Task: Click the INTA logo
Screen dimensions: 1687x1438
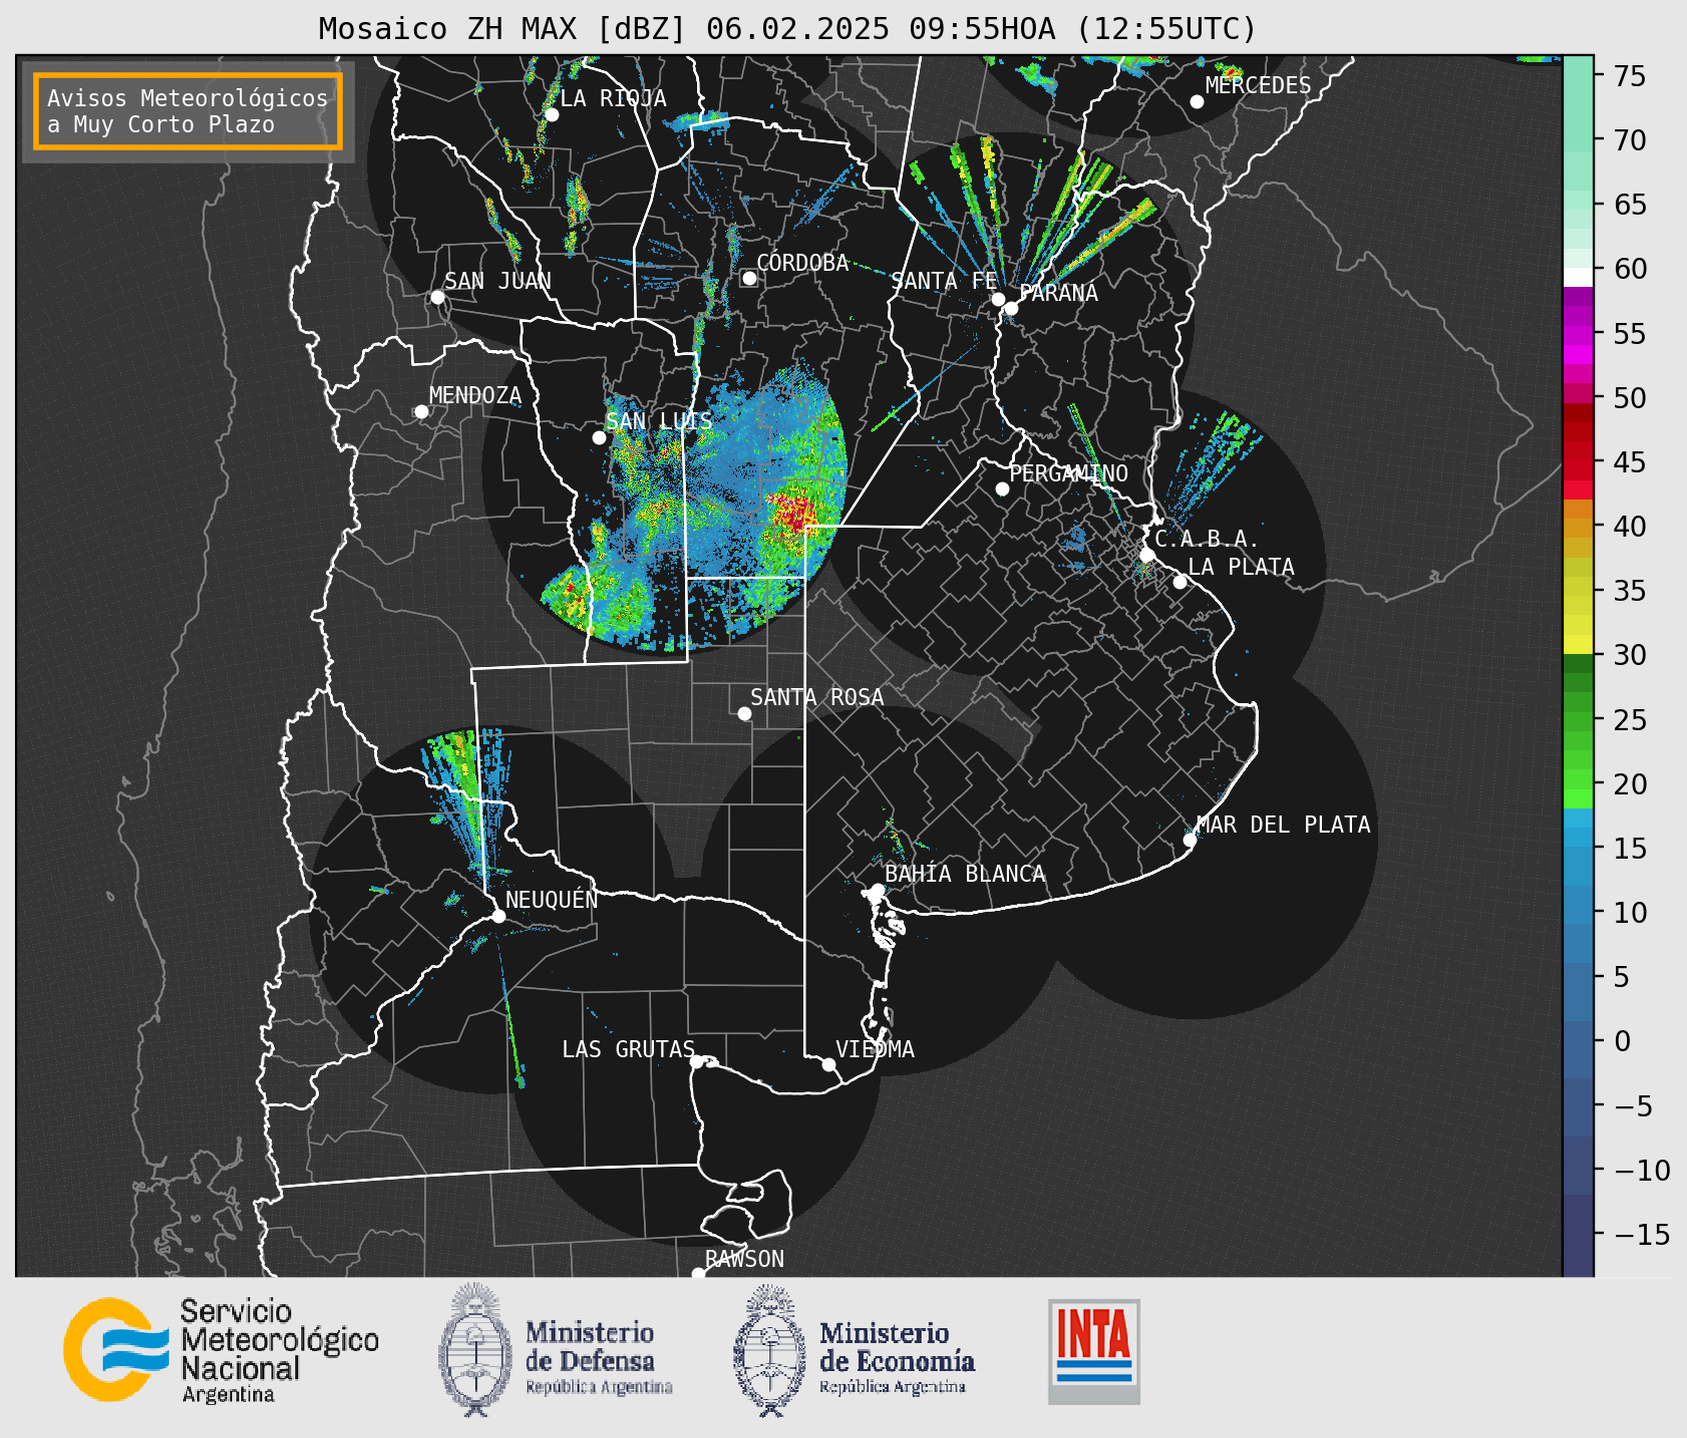Action: point(1094,1351)
